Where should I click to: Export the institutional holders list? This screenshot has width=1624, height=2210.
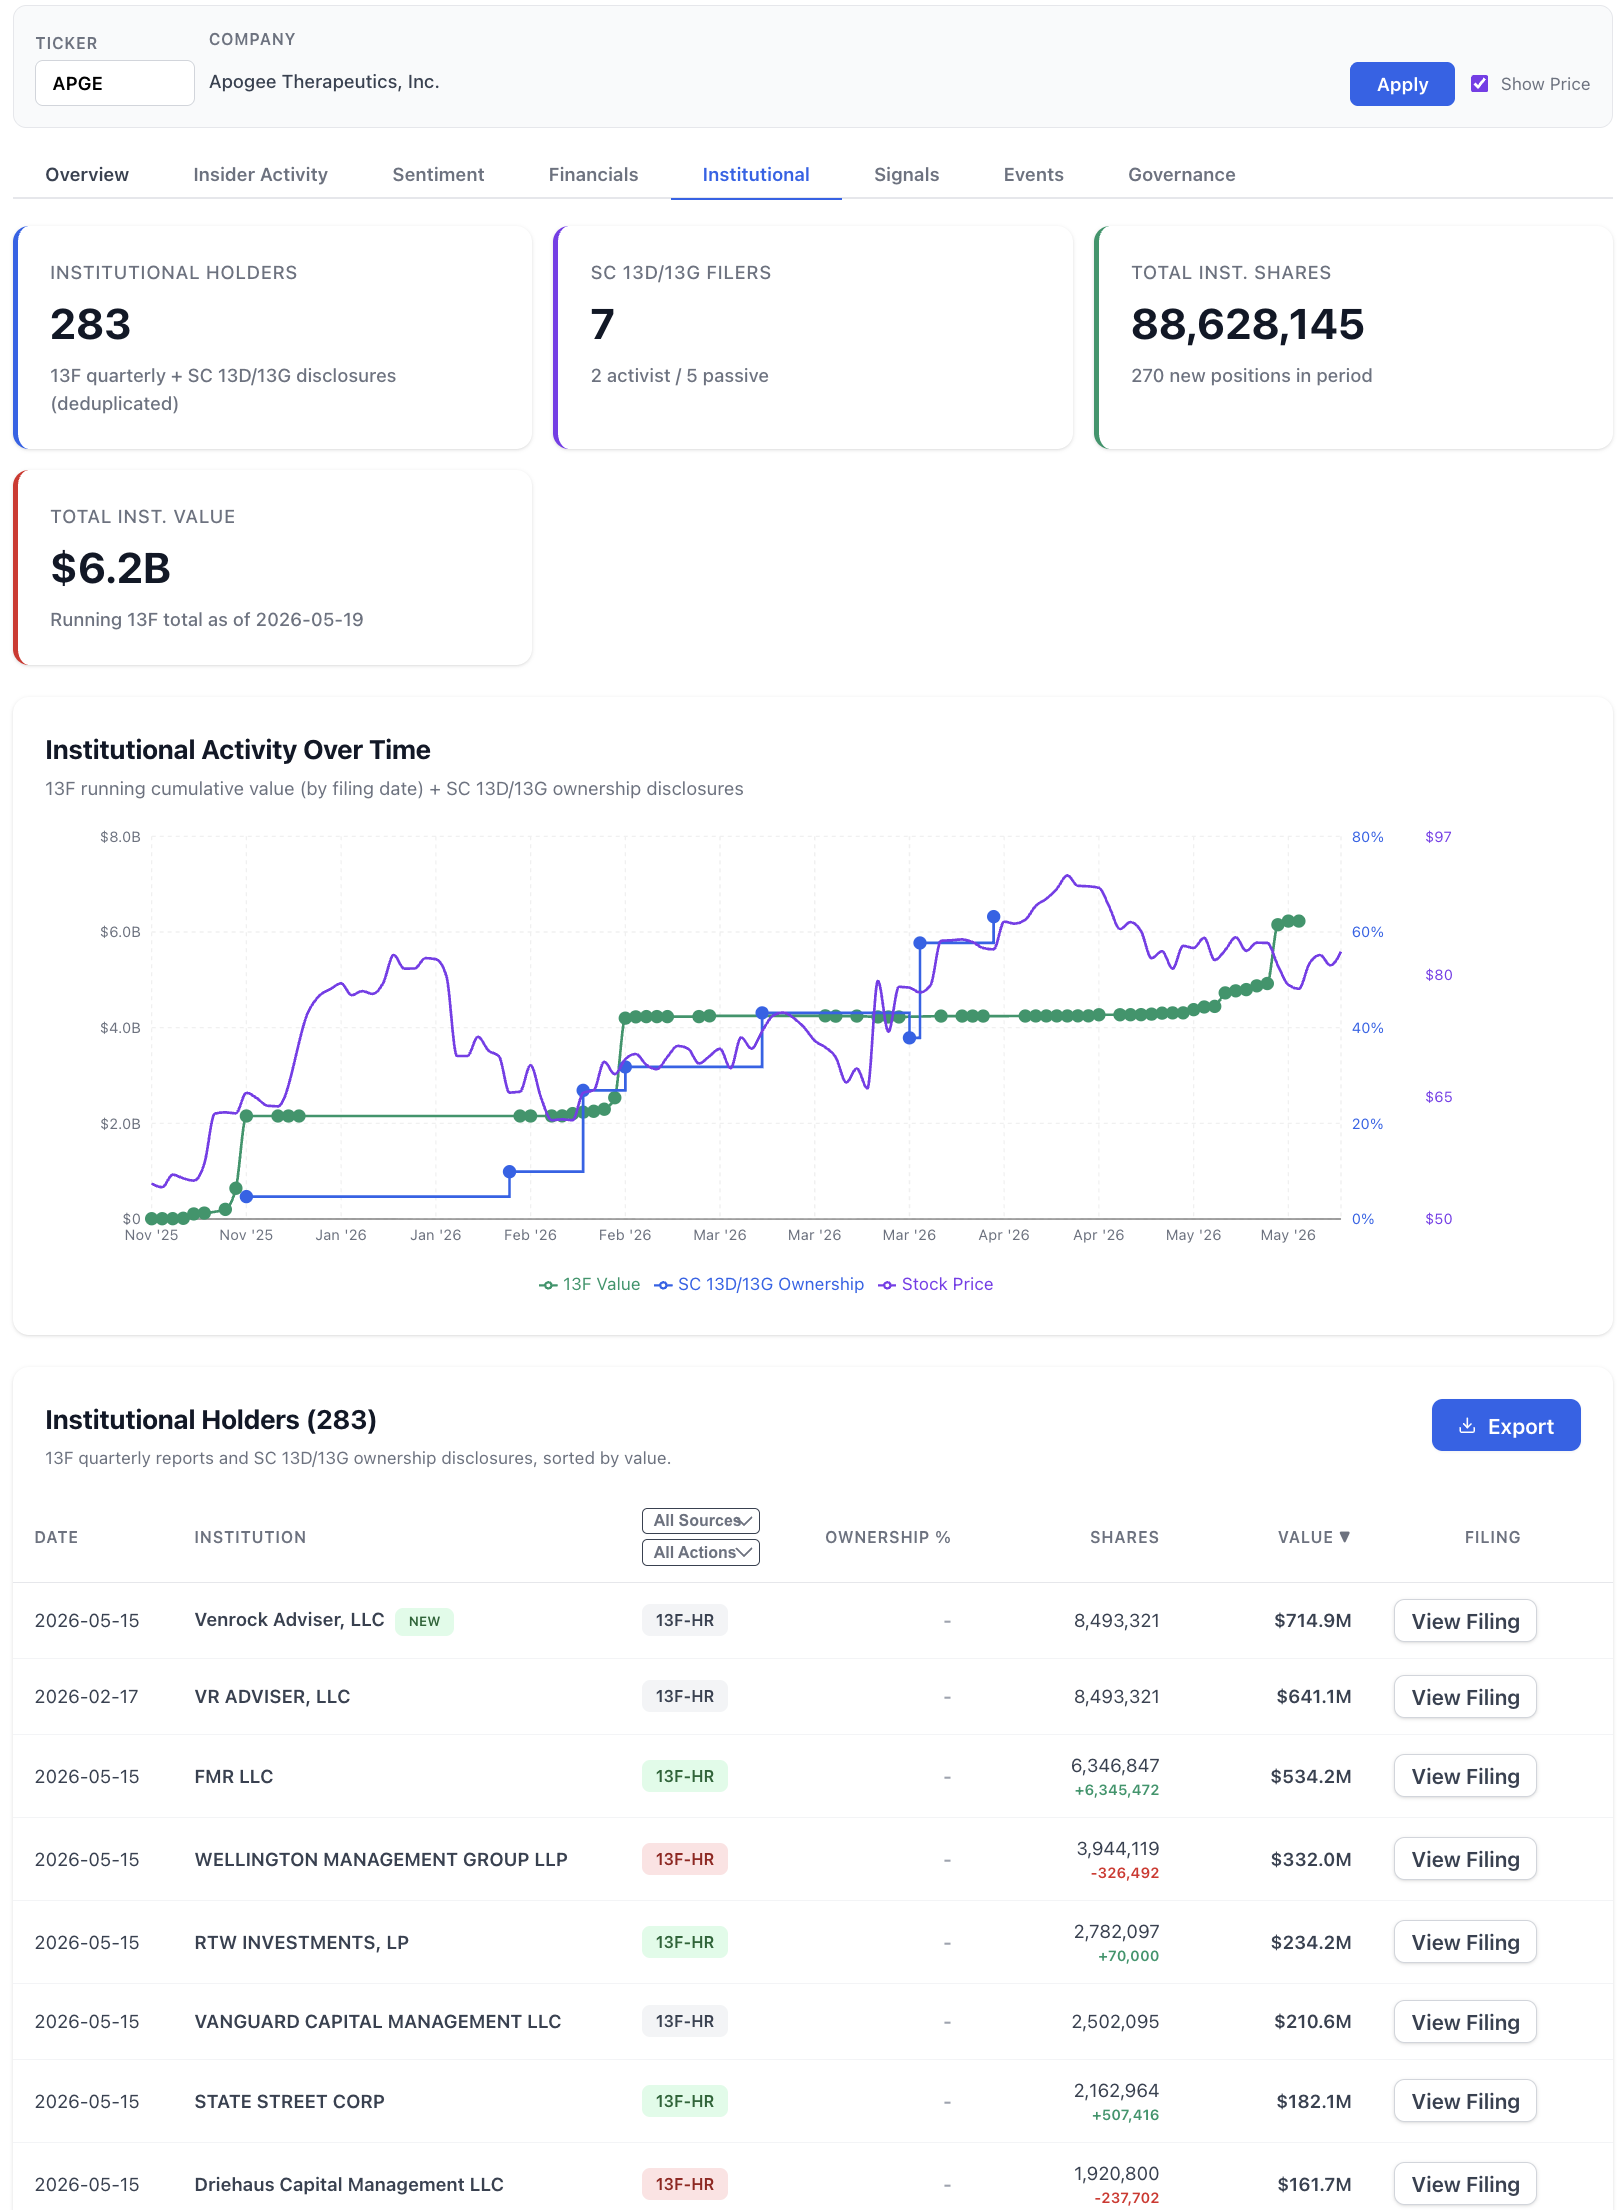1506,1426
